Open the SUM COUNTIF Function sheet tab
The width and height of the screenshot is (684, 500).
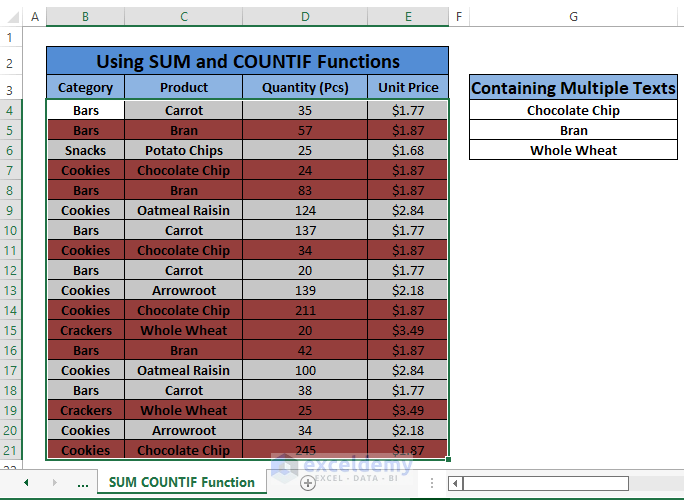181,483
